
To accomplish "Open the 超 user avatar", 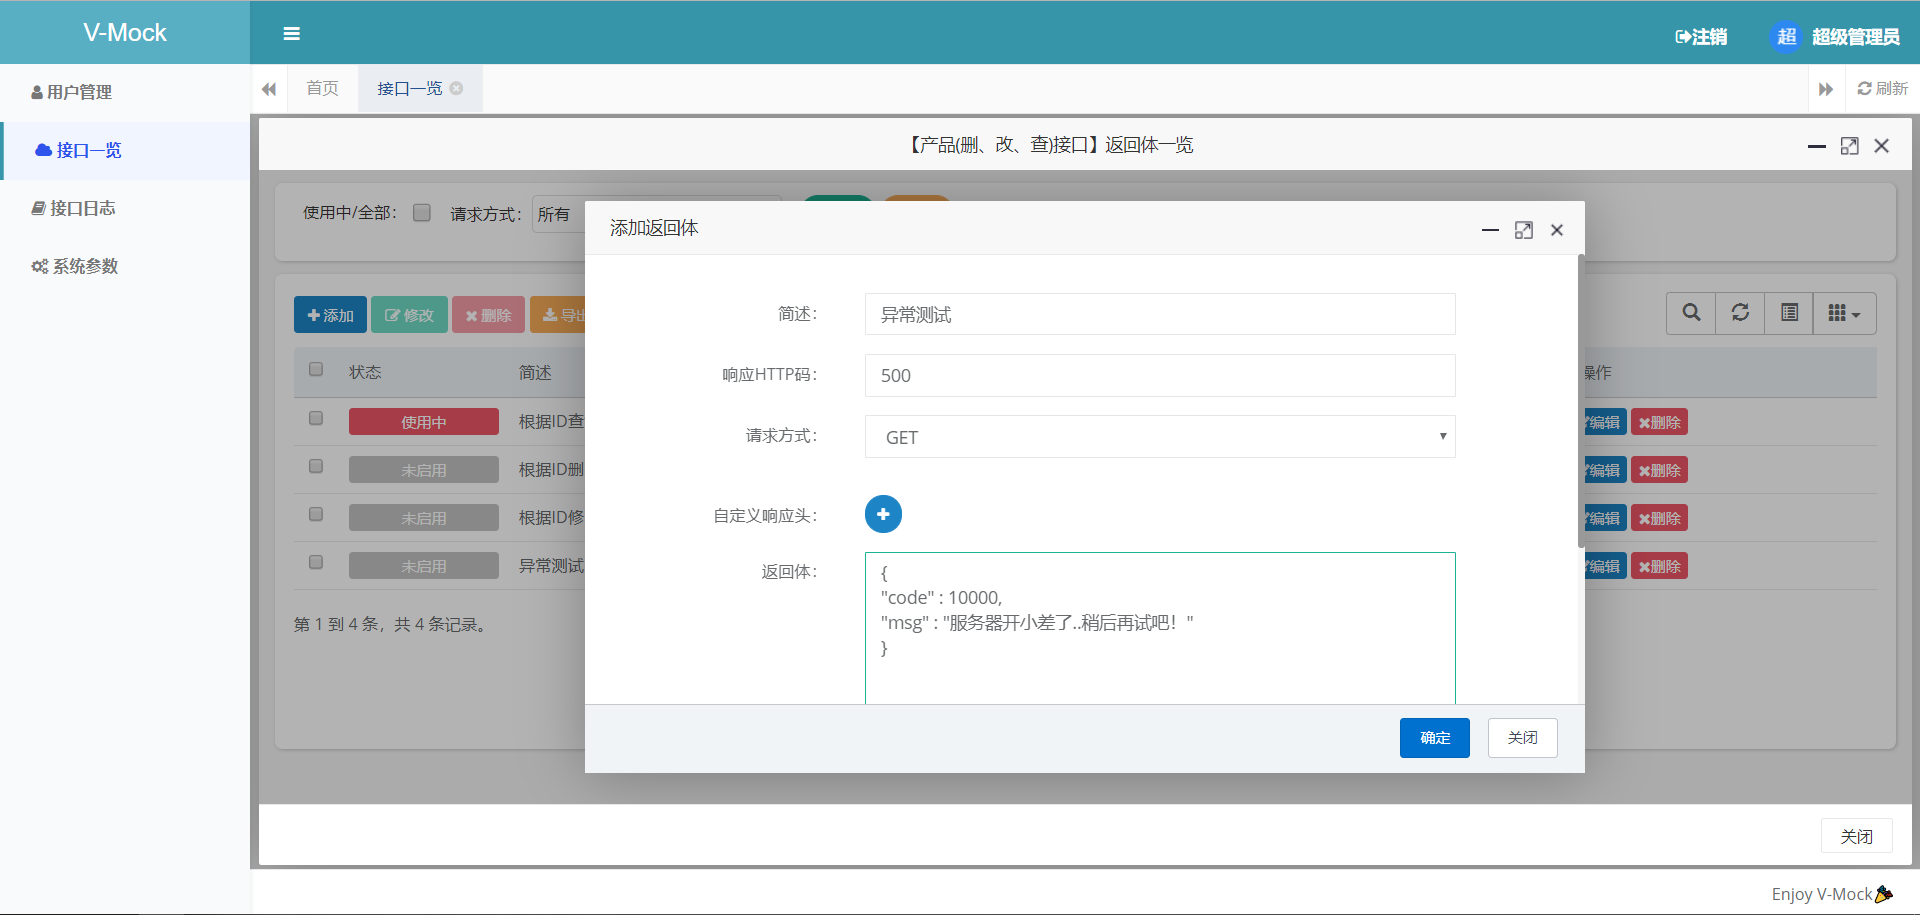I will [1786, 37].
